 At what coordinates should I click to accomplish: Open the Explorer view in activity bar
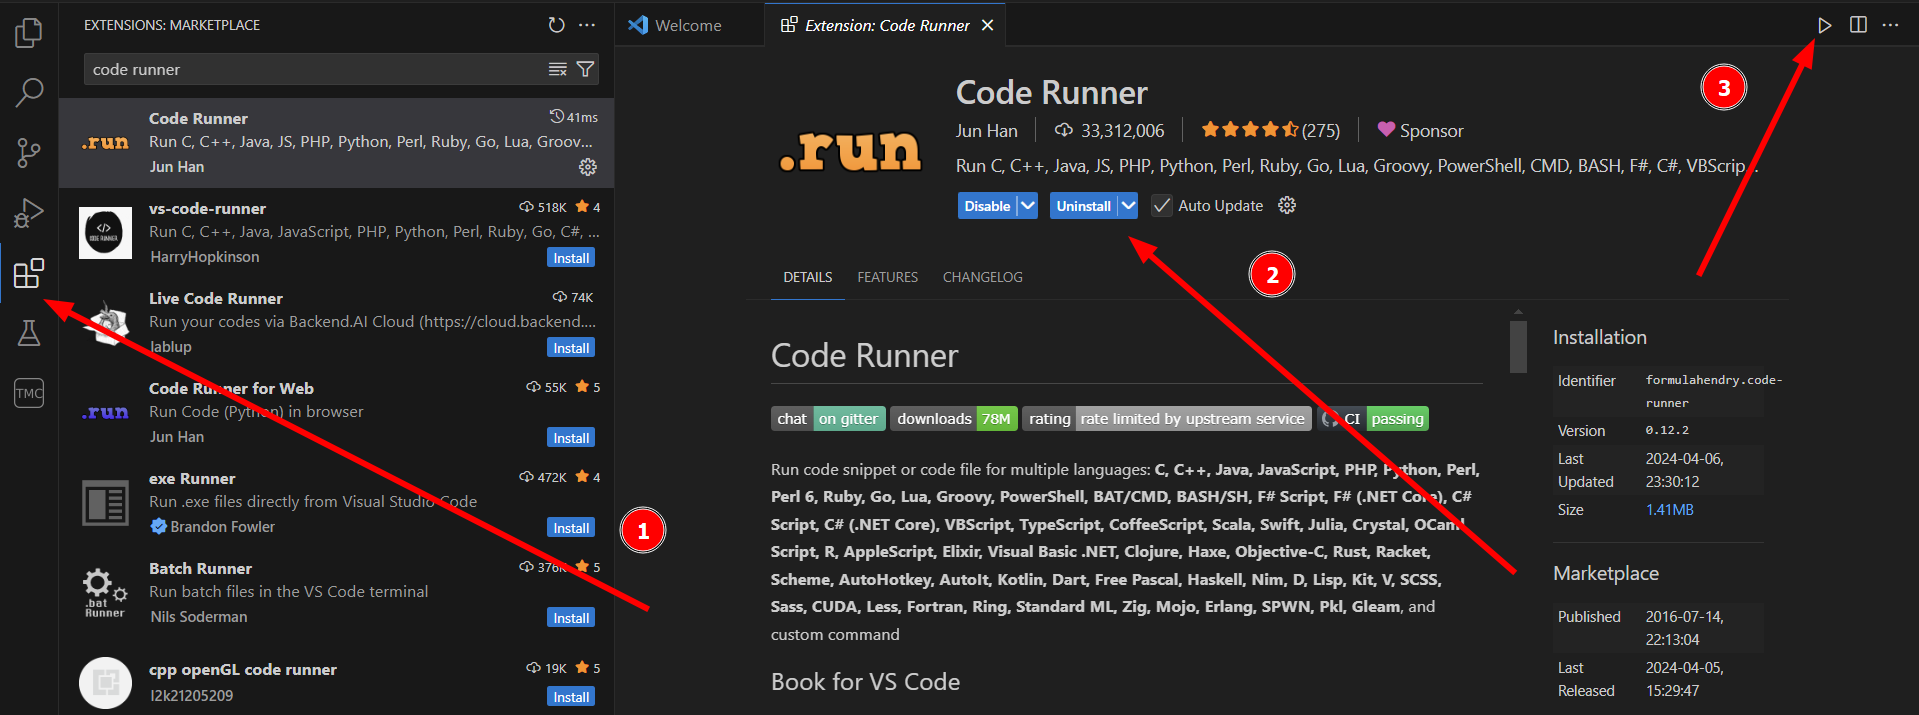coord(29,33)
